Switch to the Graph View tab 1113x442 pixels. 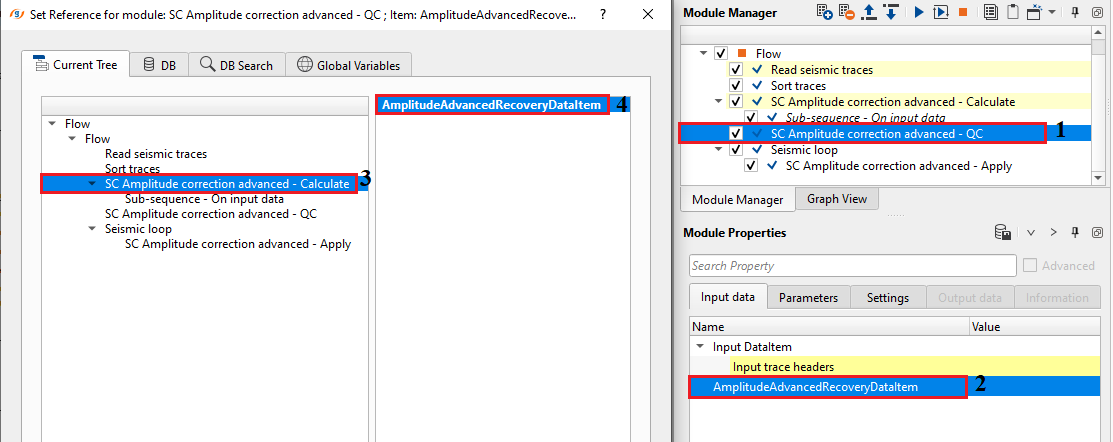click(837, 199)
